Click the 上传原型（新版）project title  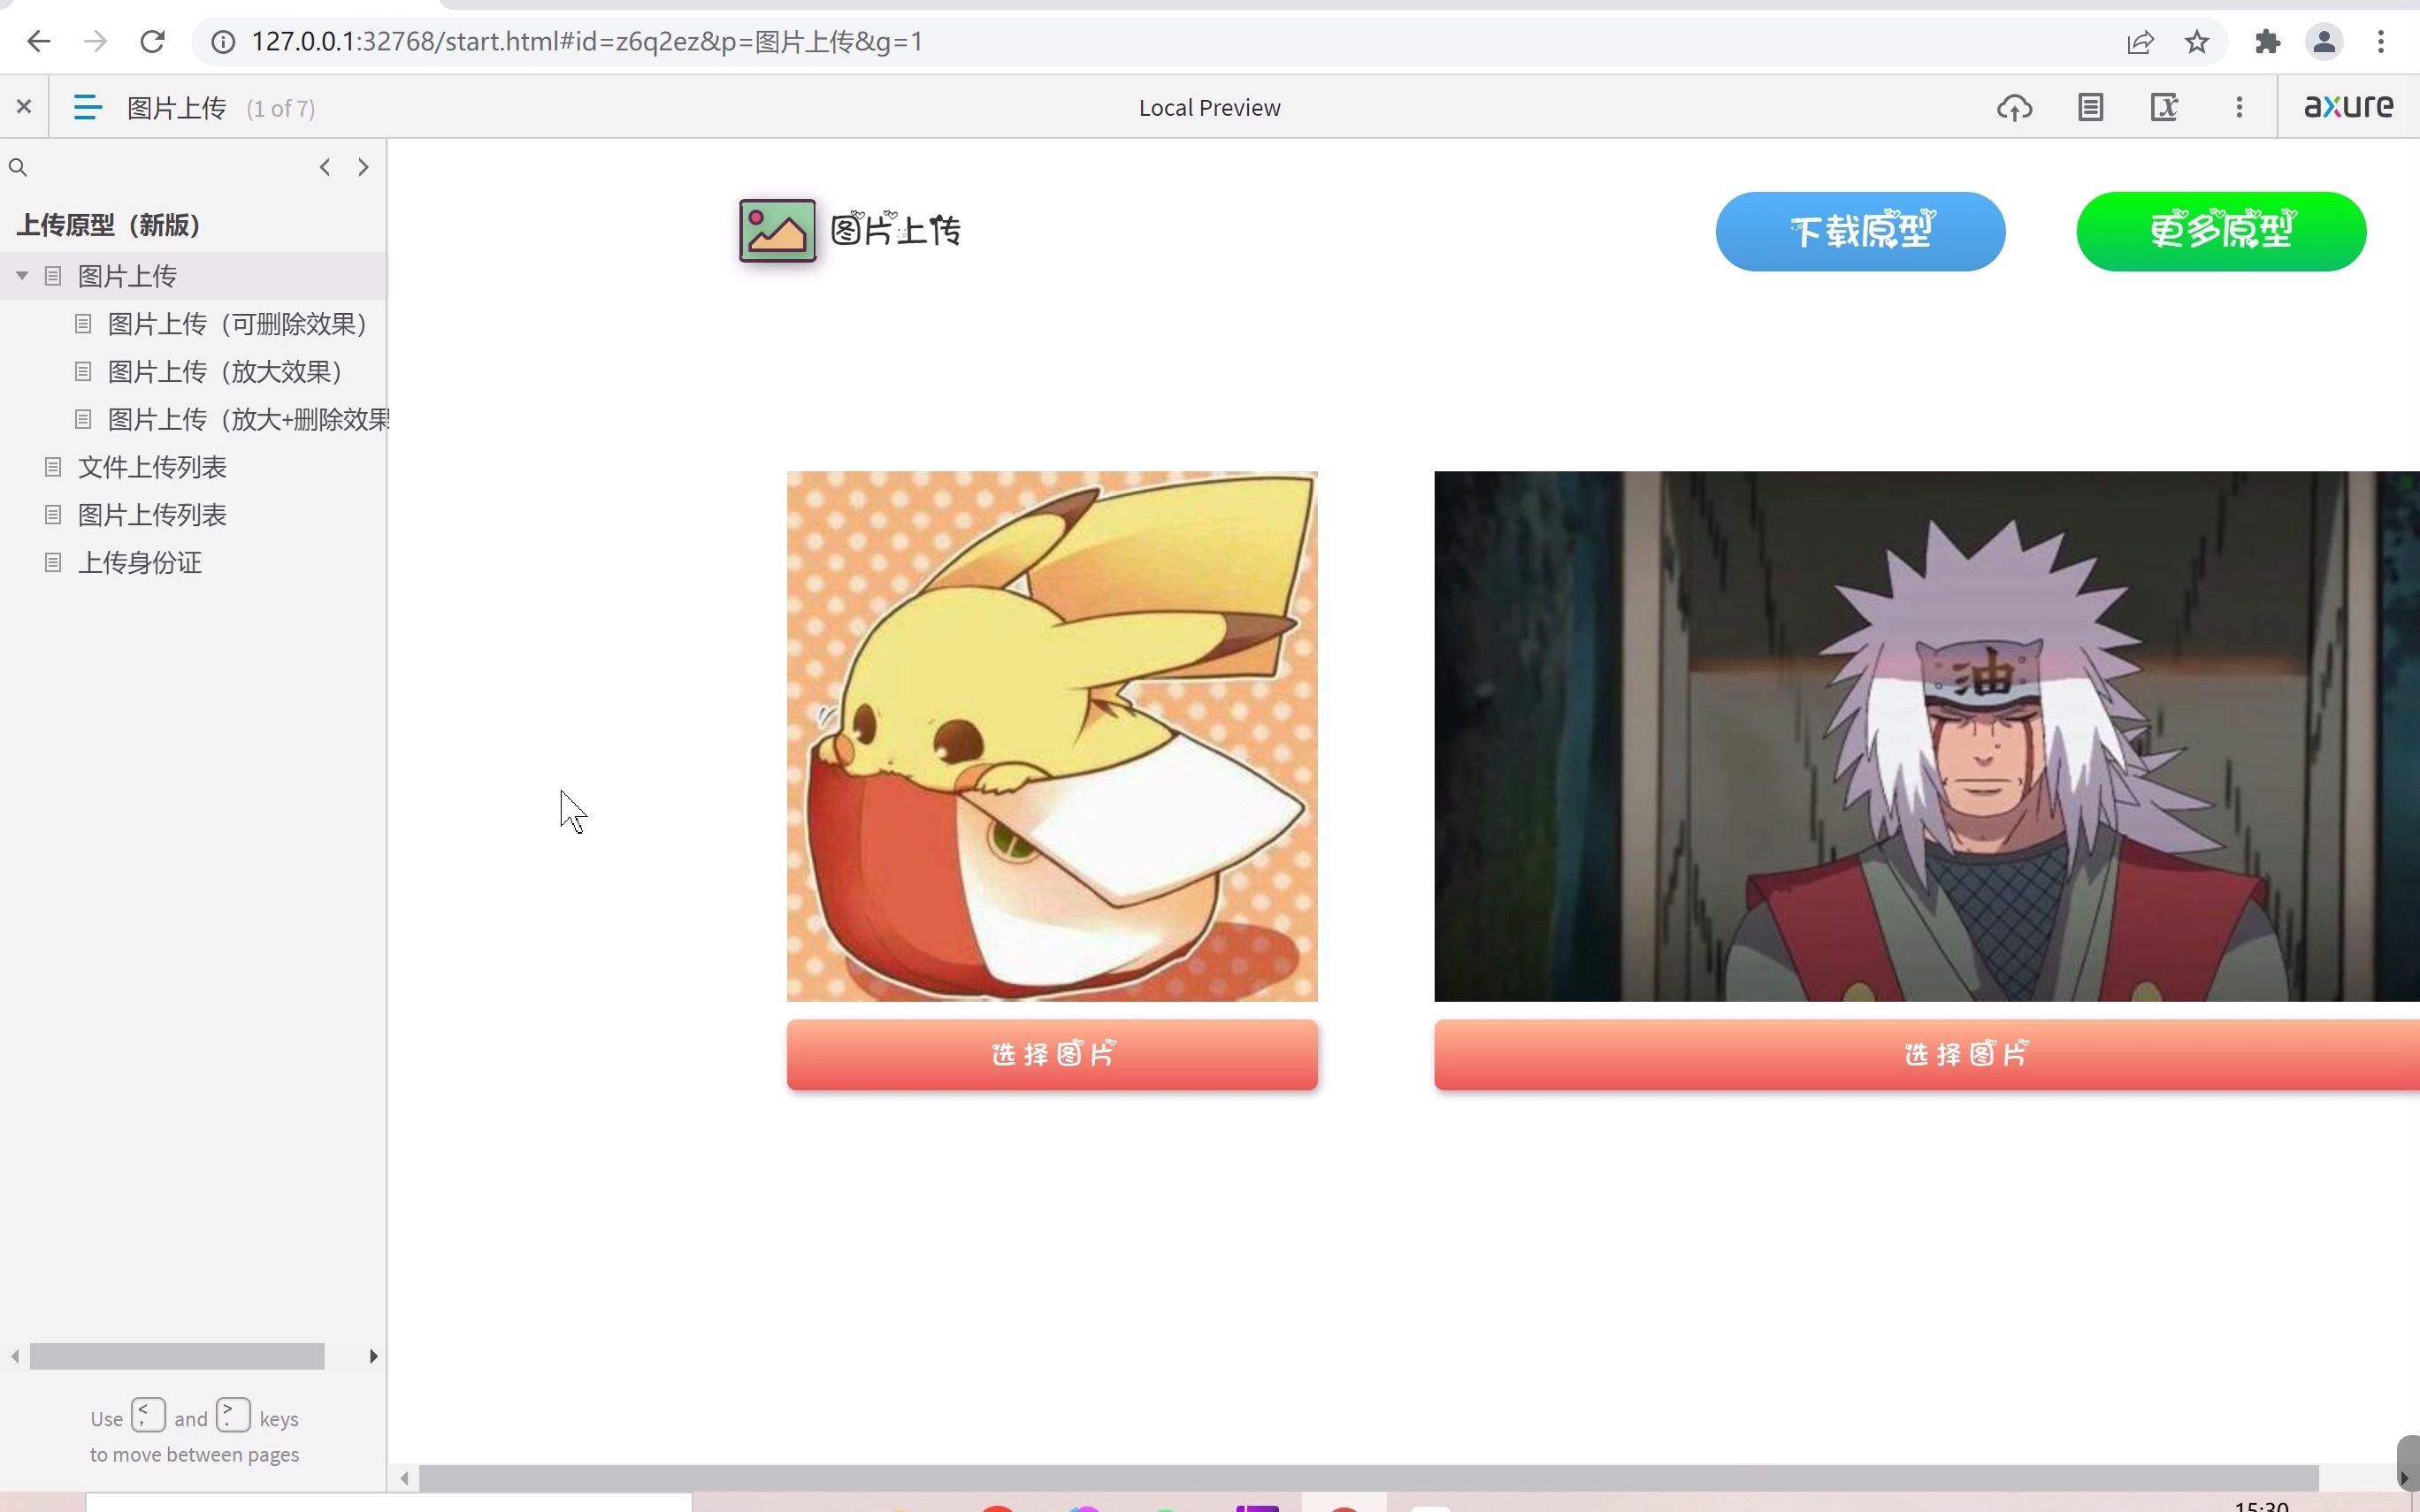click(x=109, y=225)
